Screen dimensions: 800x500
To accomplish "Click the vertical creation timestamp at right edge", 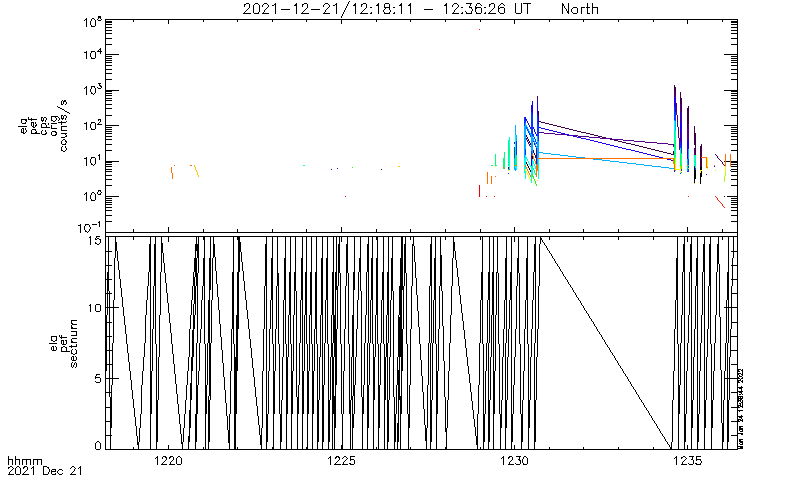I will tap(741, 408).
